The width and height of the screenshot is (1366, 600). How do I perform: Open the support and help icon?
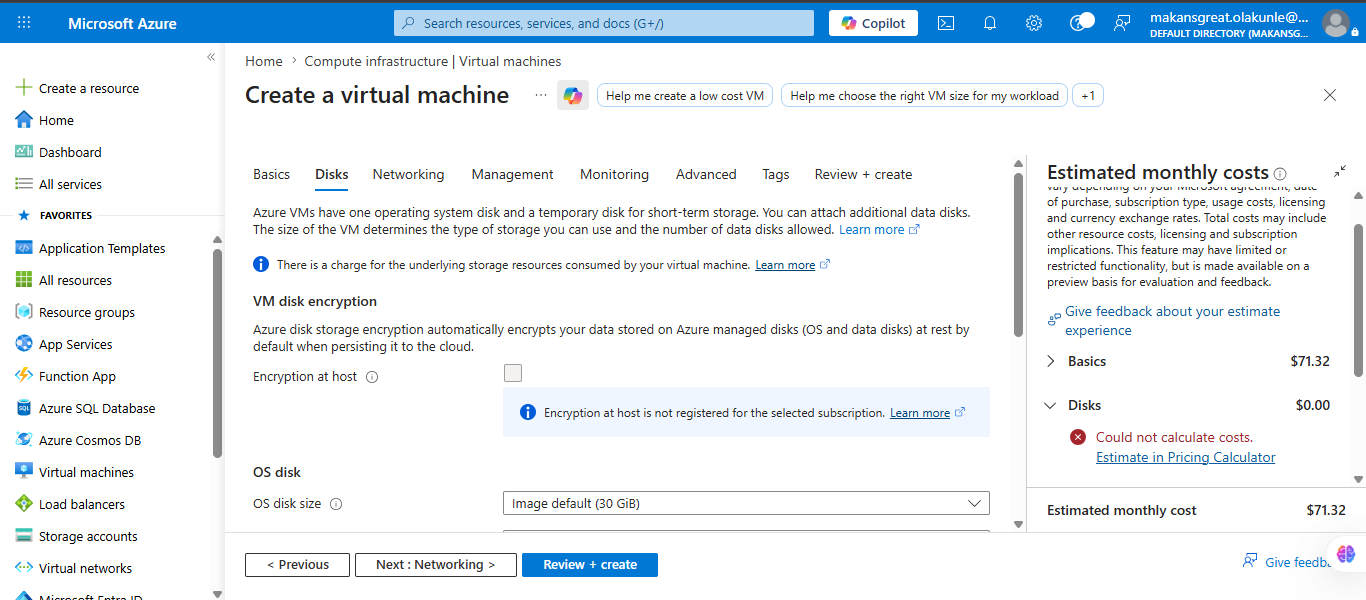coord(1081,22)
